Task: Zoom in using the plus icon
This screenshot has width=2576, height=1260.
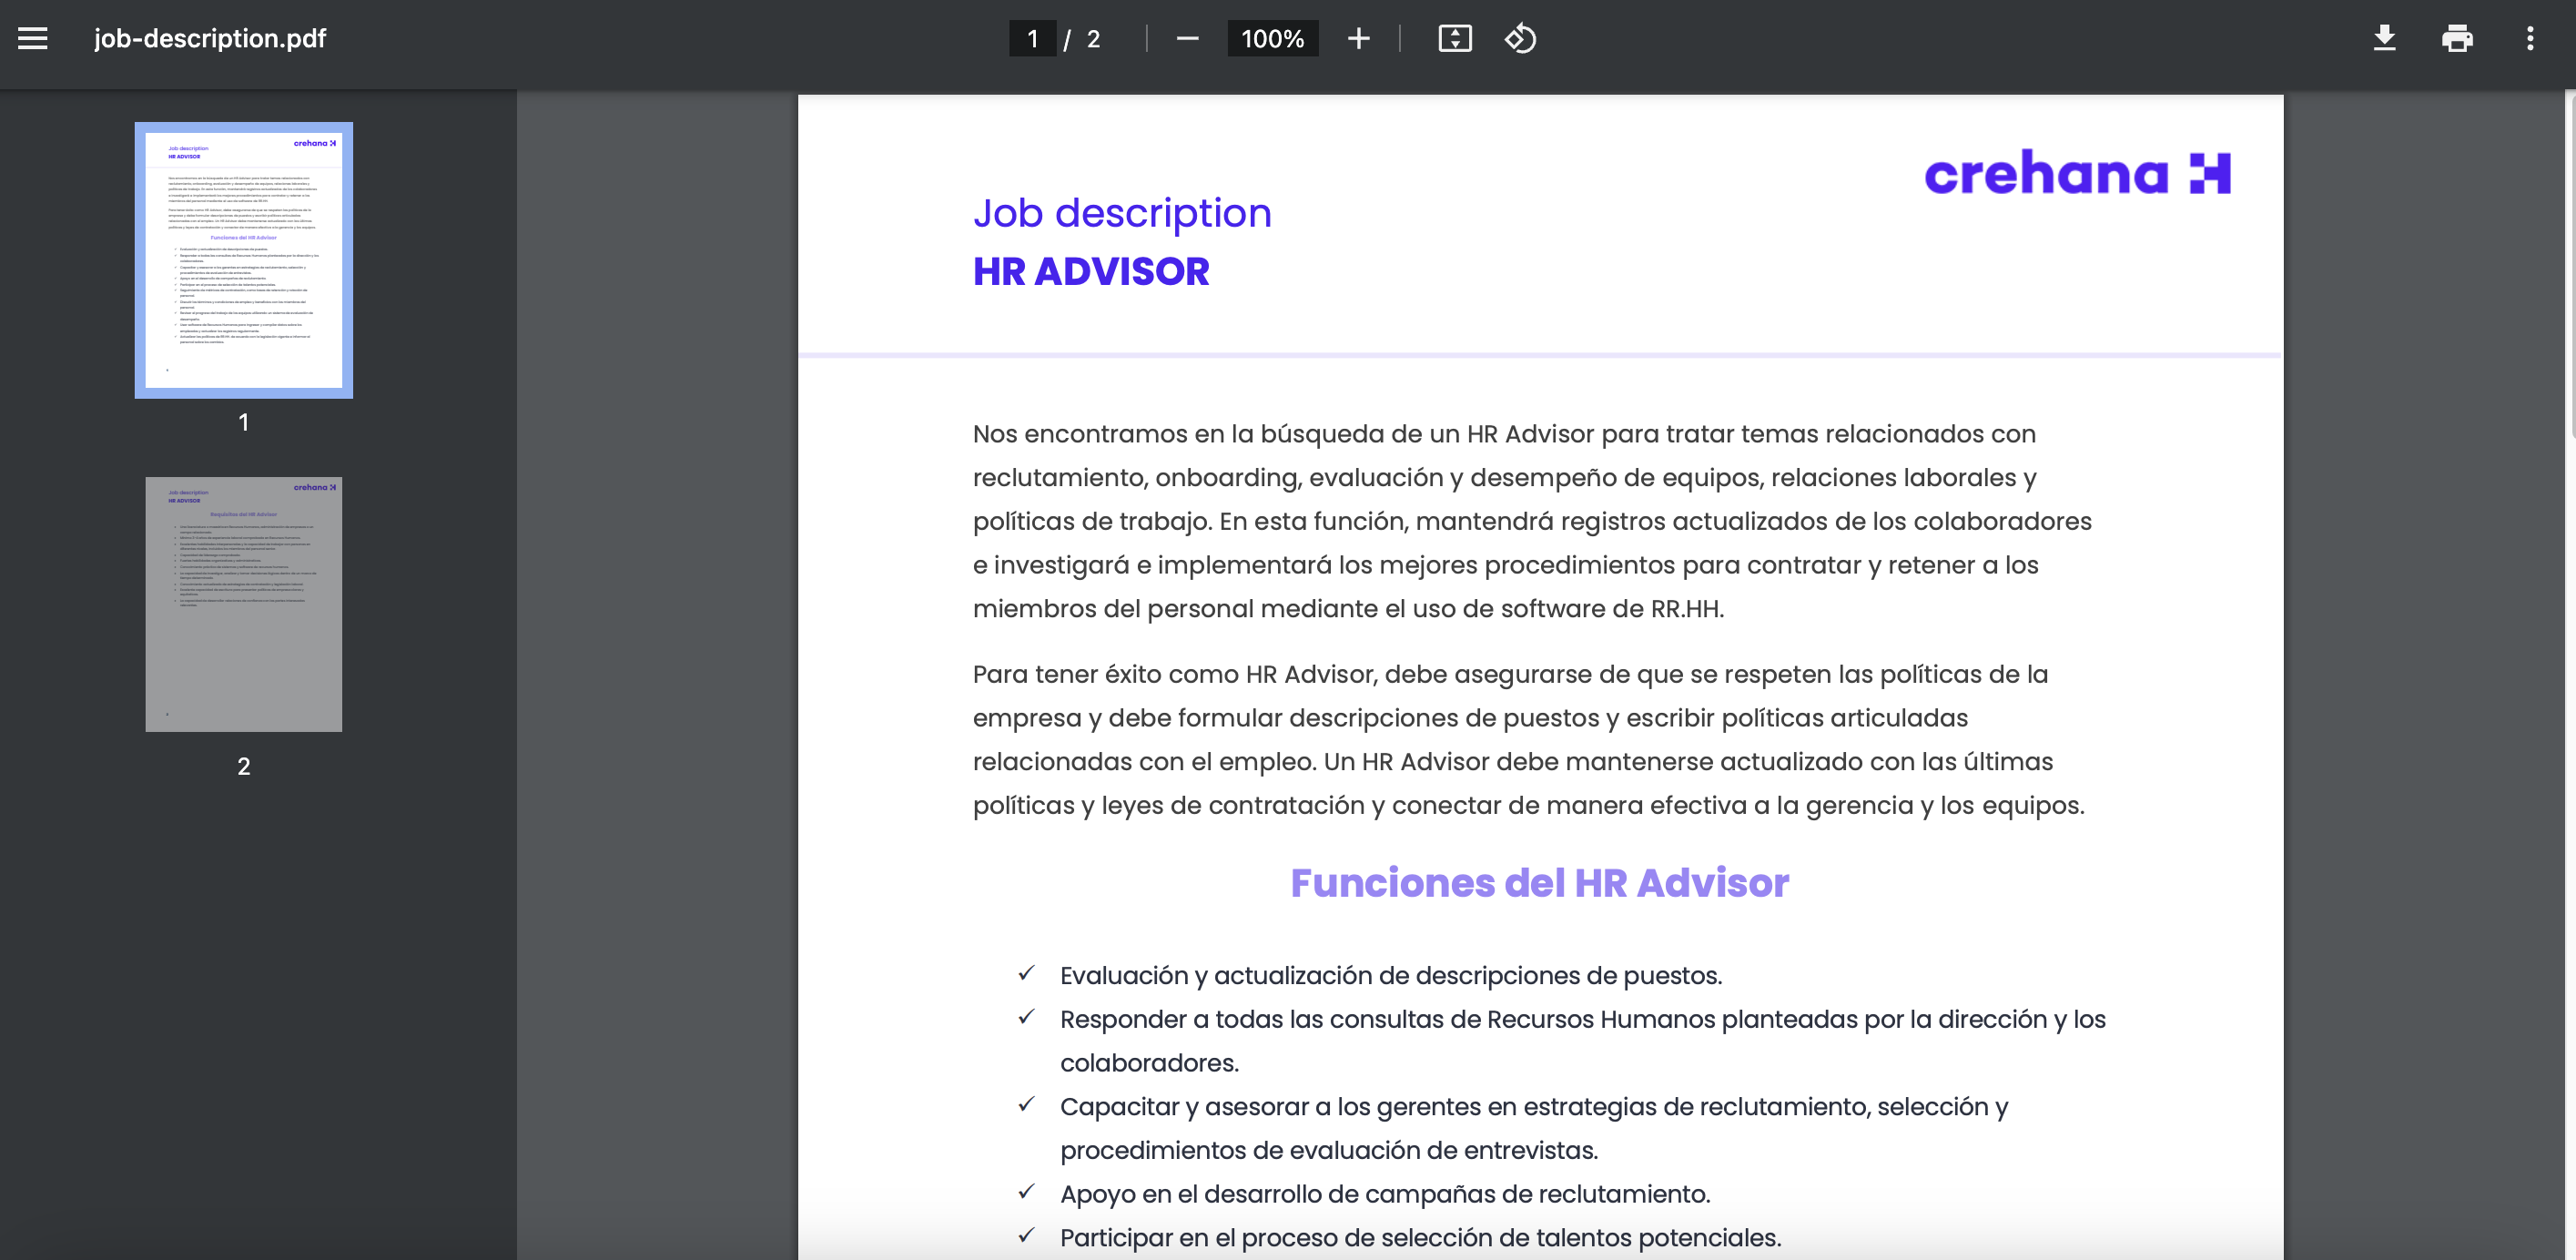Action: coord(1358,38)
